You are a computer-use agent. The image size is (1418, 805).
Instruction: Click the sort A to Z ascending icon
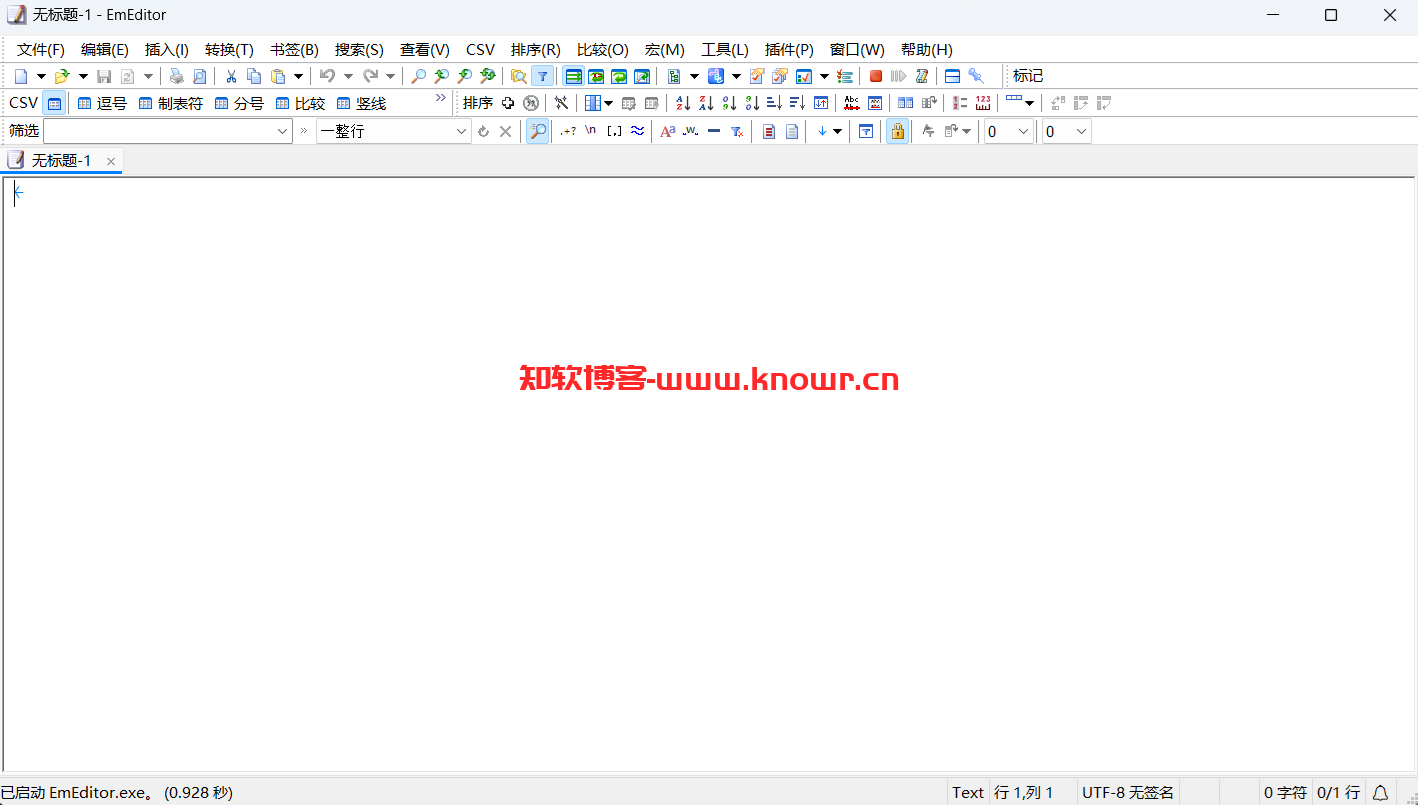pos(683,103)
